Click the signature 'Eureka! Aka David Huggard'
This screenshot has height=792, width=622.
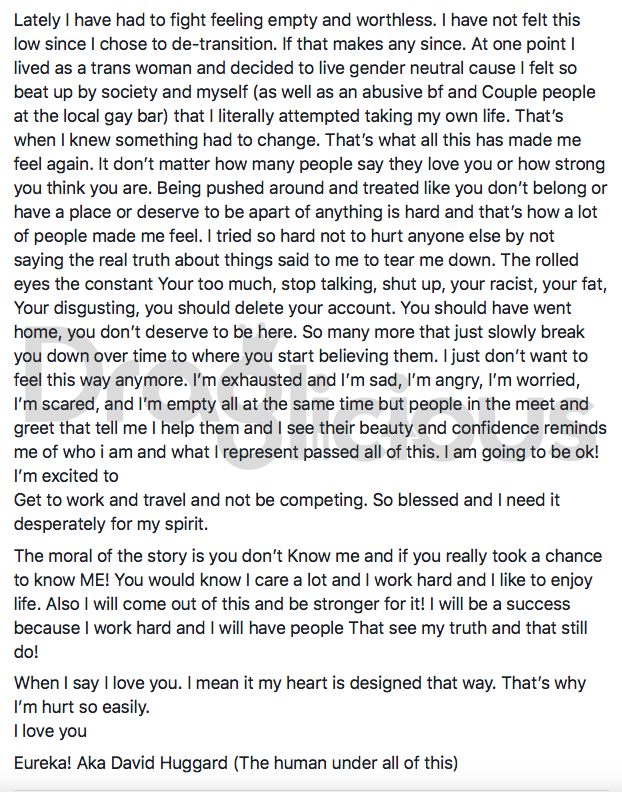121,763
